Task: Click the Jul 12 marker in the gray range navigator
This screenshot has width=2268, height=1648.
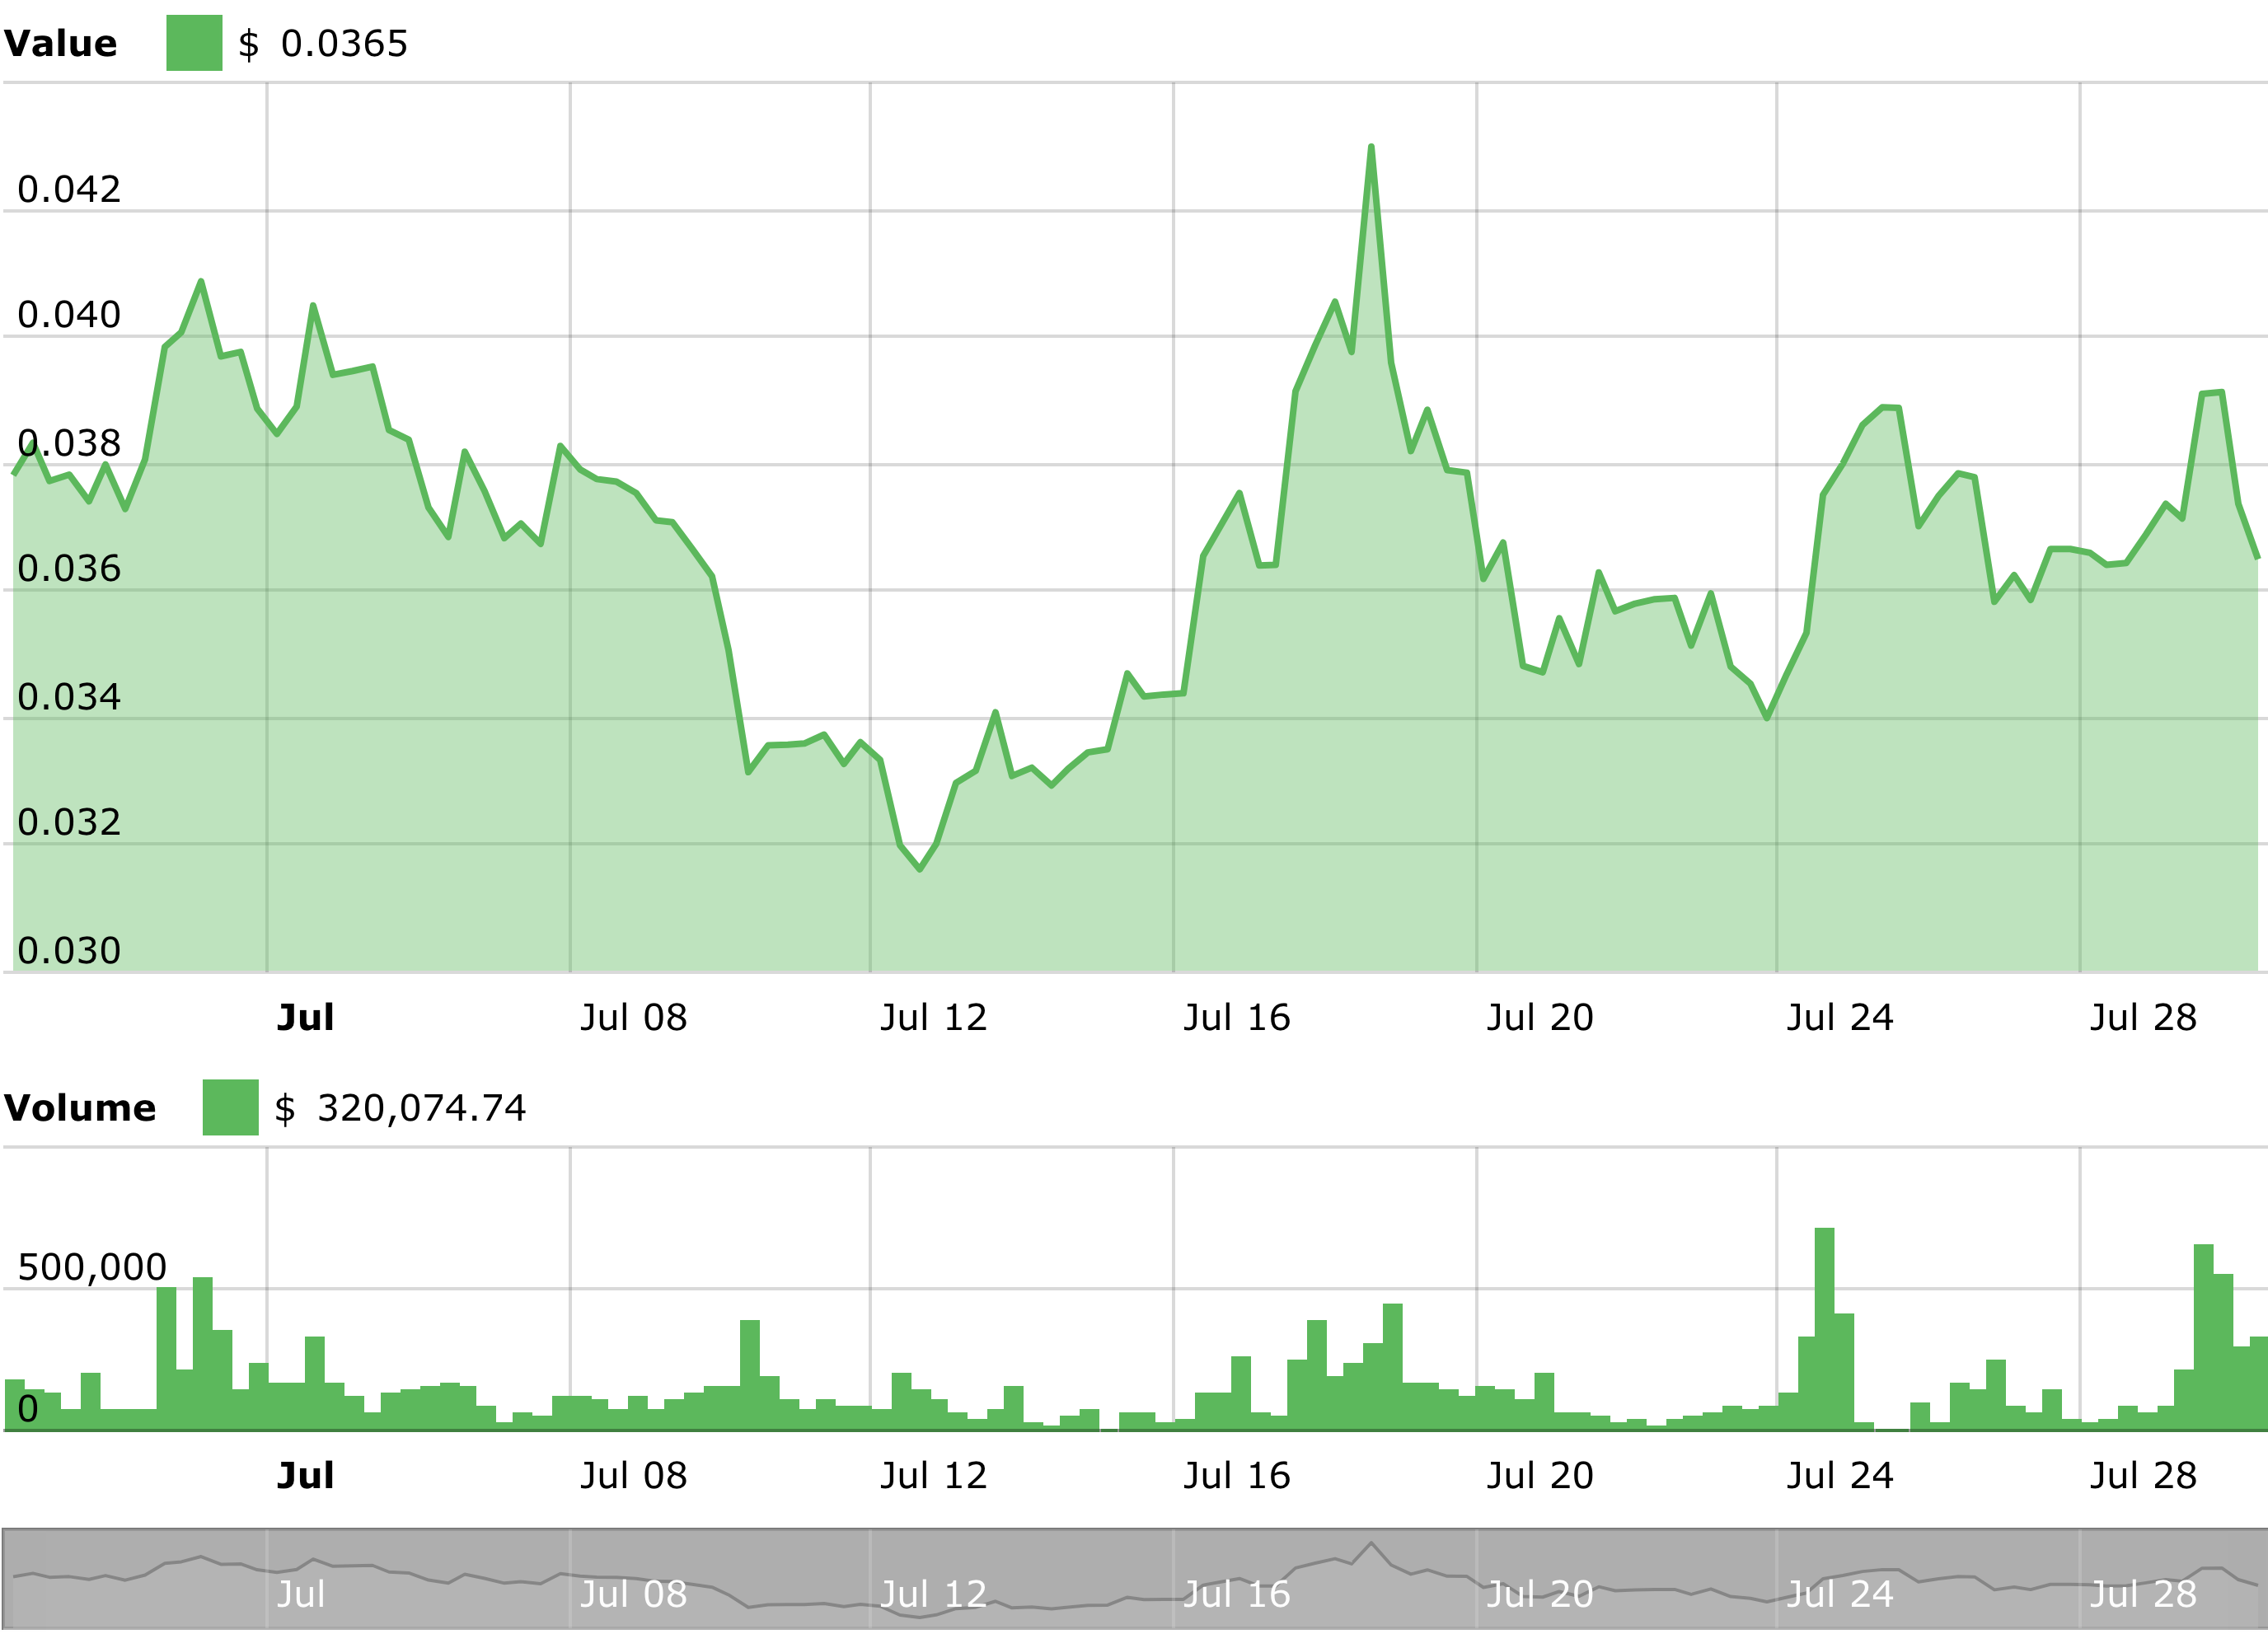Action: (x=933, y=1594)
